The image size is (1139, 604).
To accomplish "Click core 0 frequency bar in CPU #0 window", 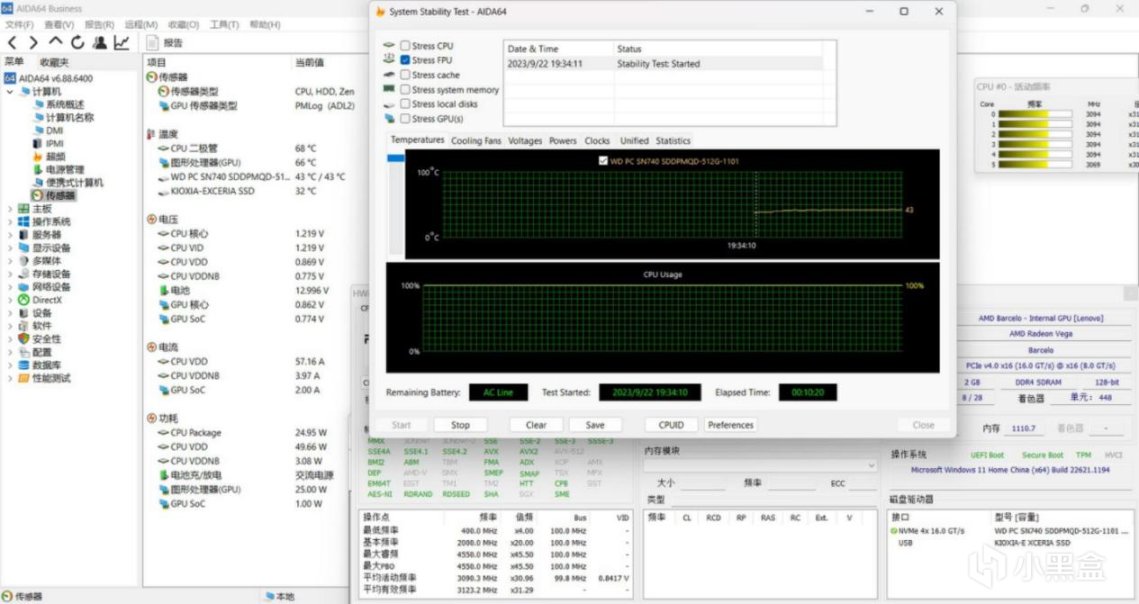I will pyautogui.click(x=1034, y=114).
